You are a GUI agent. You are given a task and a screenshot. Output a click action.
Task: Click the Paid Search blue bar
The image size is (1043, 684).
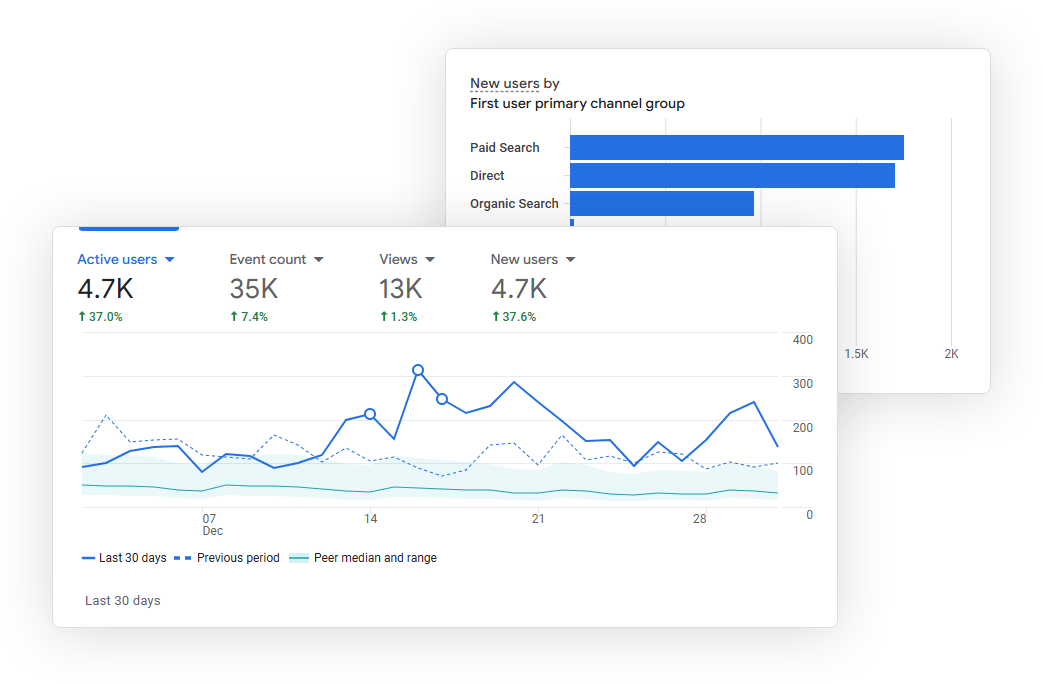(x=736, y=147)
